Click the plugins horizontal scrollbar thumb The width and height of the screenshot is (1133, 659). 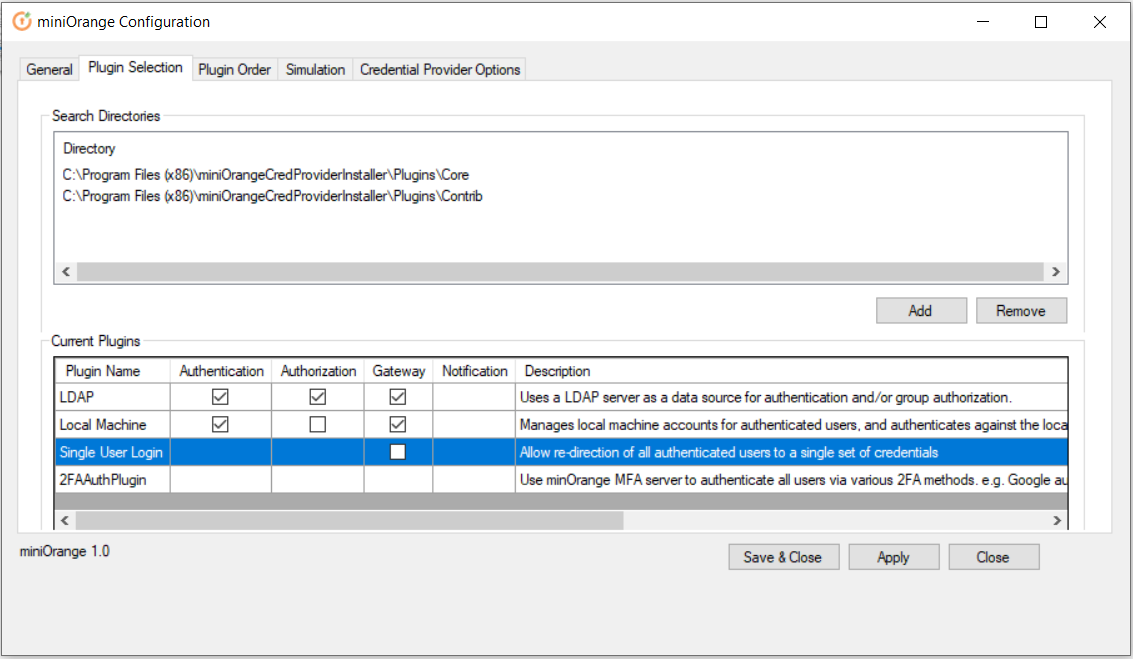[350, 520]
